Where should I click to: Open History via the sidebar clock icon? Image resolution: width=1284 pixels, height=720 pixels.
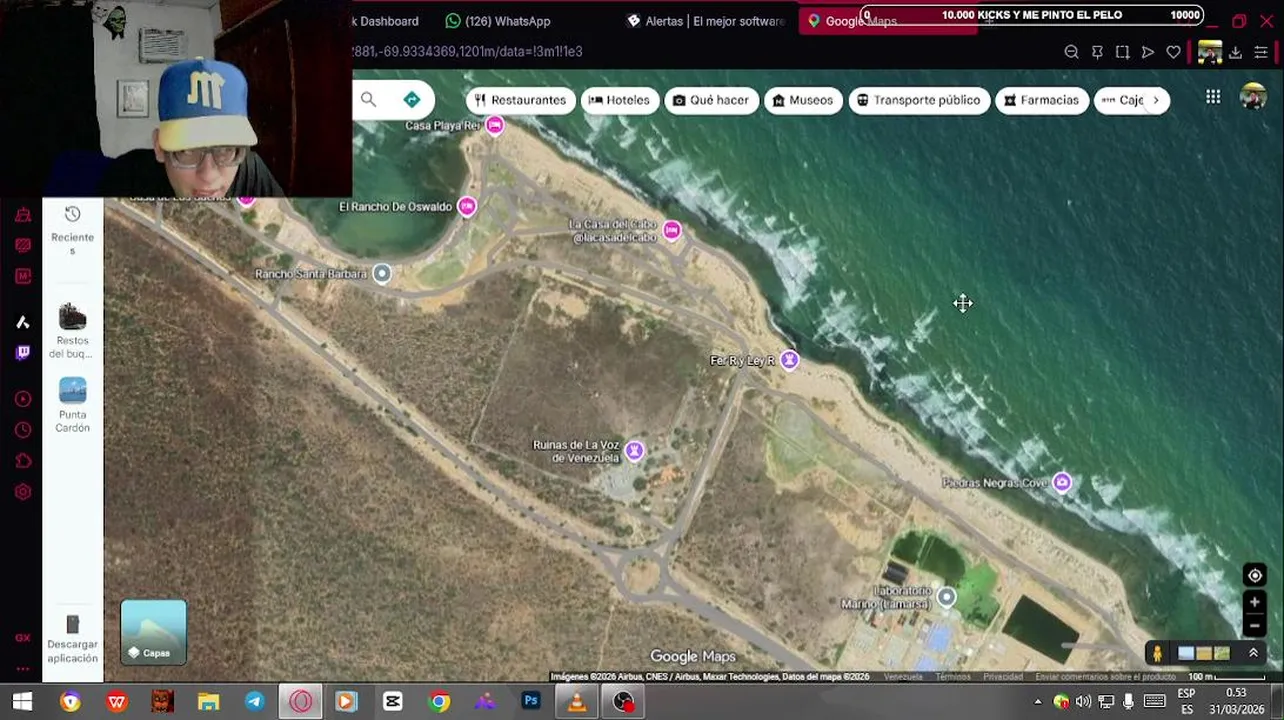tap(23, 430)
